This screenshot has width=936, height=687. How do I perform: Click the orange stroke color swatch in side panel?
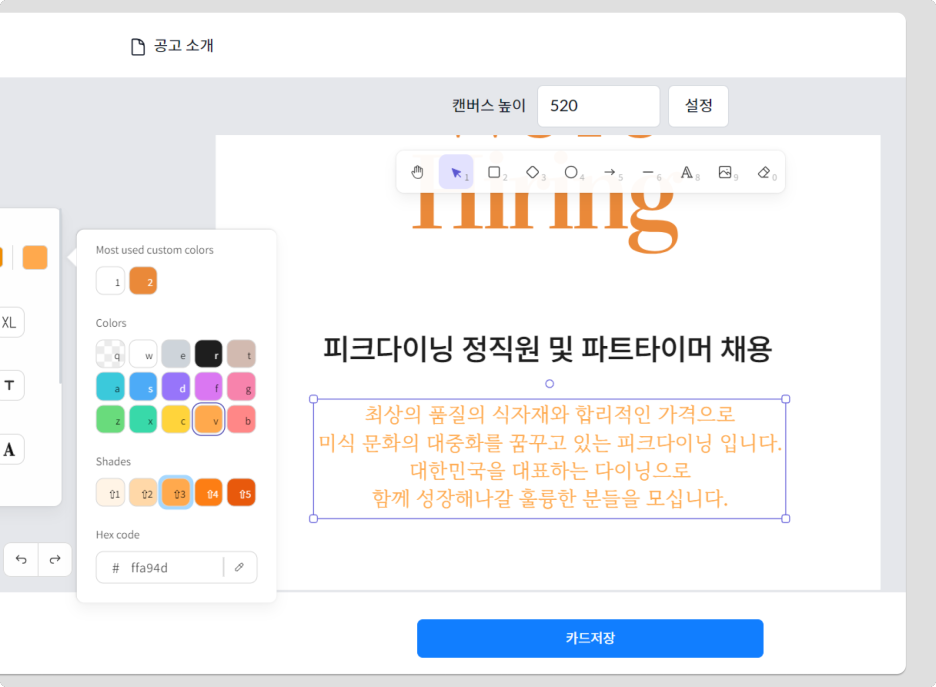tap(35, 257)
